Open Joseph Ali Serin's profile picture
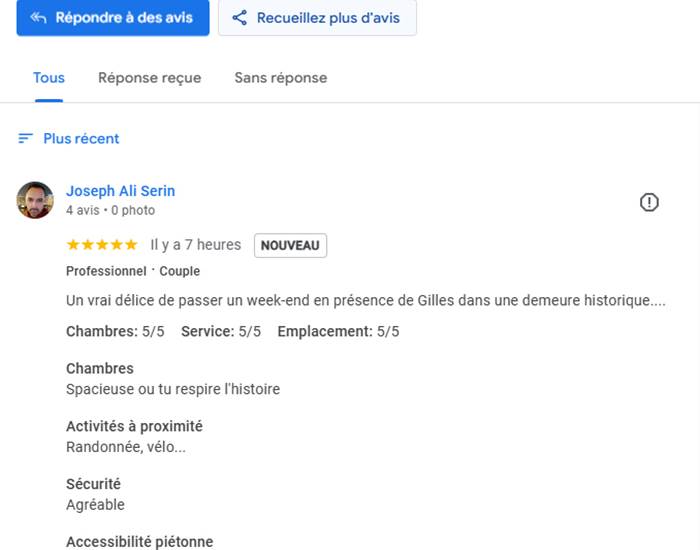 pyautogui.click(x=35, y=200)
